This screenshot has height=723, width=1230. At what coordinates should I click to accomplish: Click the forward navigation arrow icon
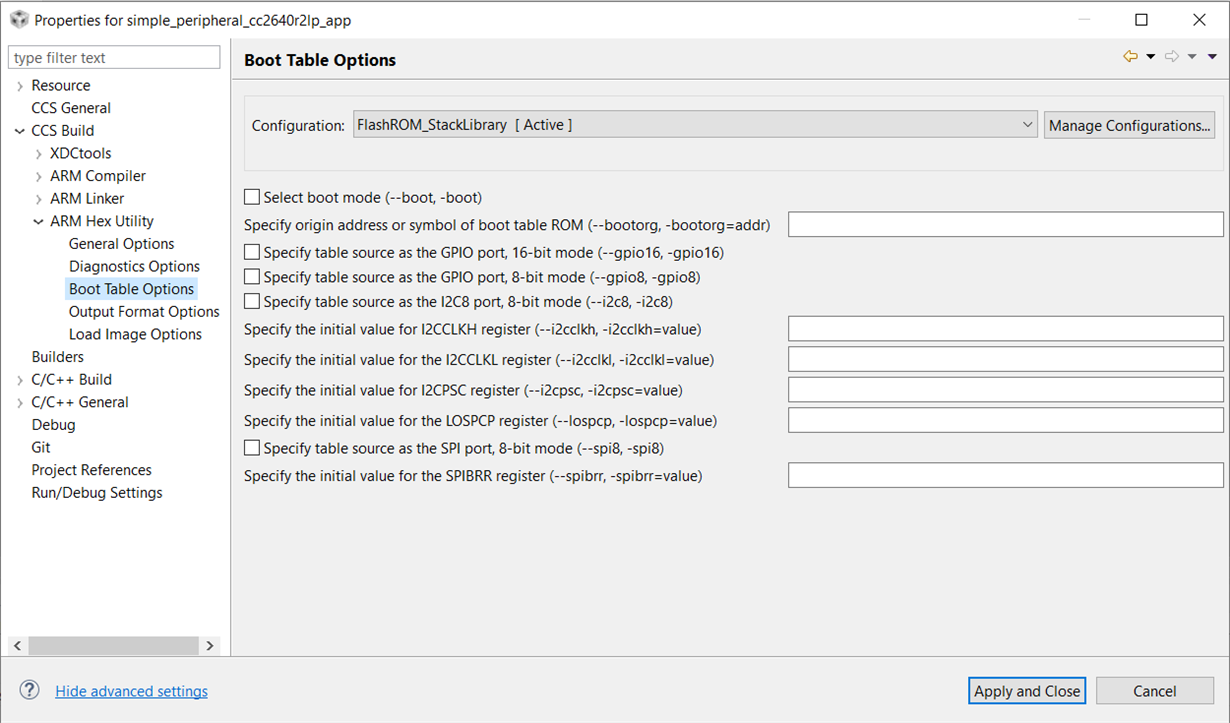pyautogui.click(x=1172, y=57)
